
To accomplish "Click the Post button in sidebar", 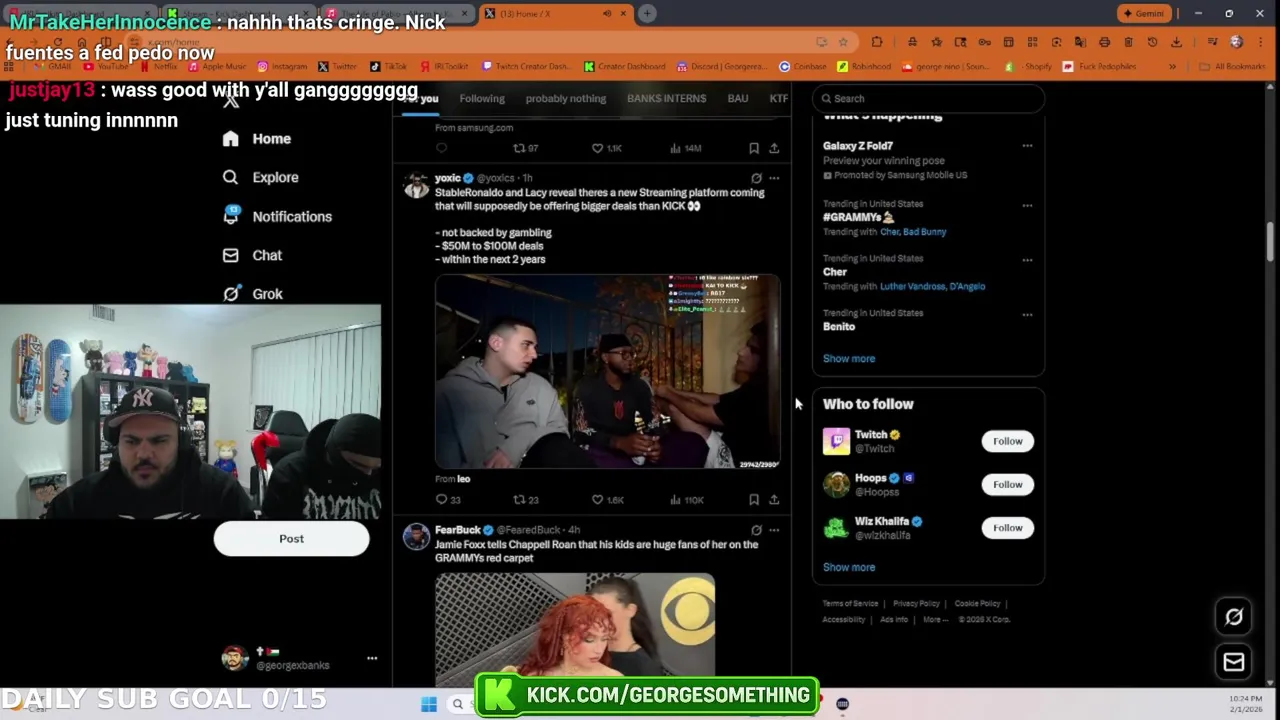I will coord(291,539).
